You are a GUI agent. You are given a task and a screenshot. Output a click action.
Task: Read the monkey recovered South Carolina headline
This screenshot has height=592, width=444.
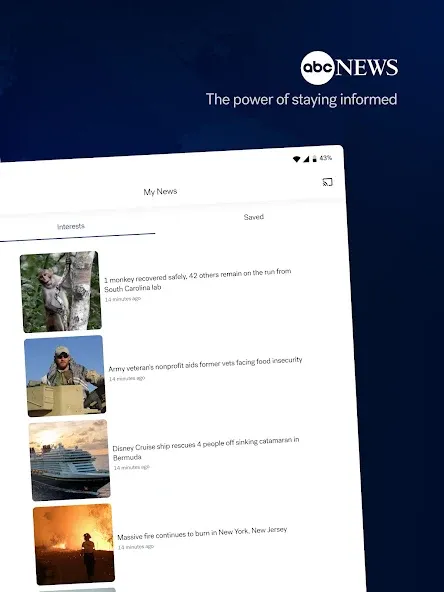(x=197, y=280)
